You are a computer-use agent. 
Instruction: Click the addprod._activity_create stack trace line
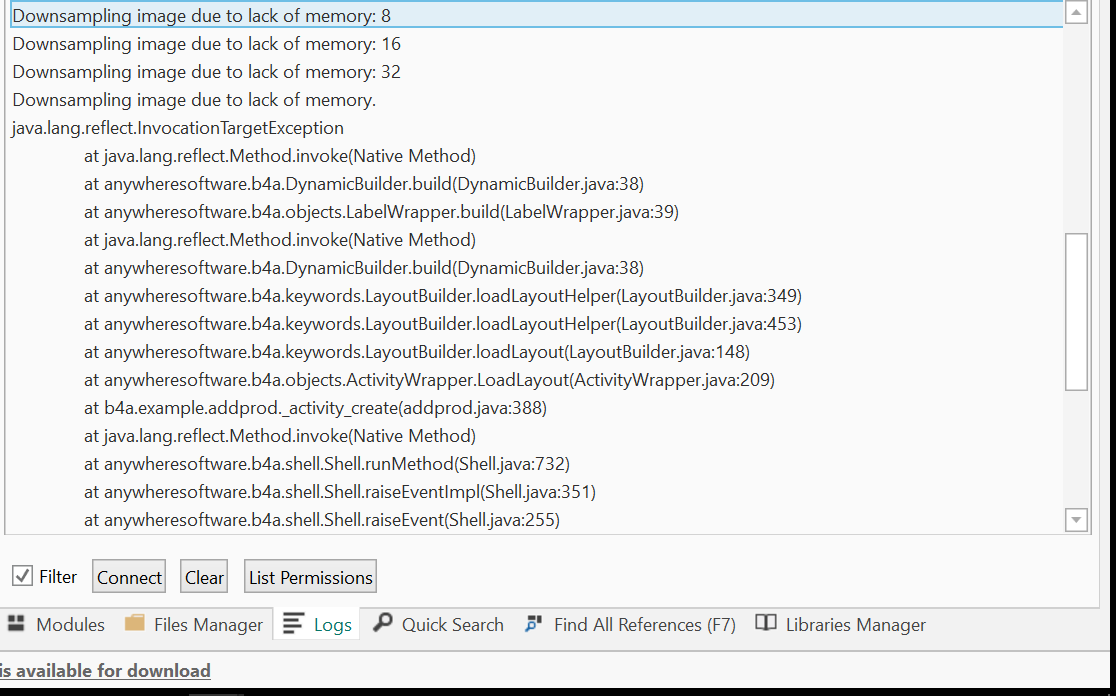tap(315, 408)
